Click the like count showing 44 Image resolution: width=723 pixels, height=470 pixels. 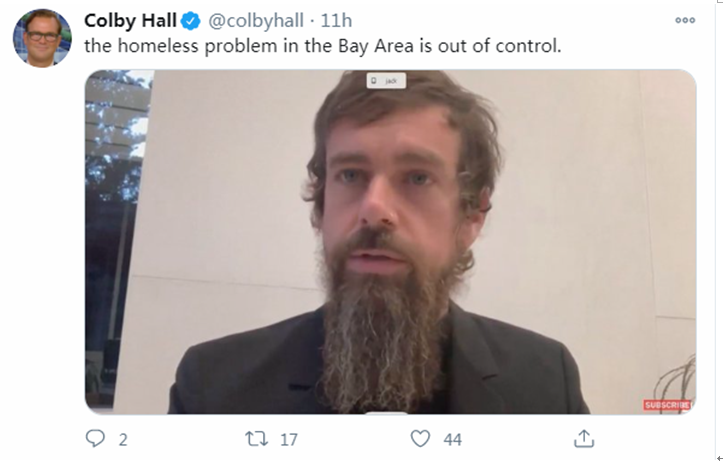[x=452, y=440]
